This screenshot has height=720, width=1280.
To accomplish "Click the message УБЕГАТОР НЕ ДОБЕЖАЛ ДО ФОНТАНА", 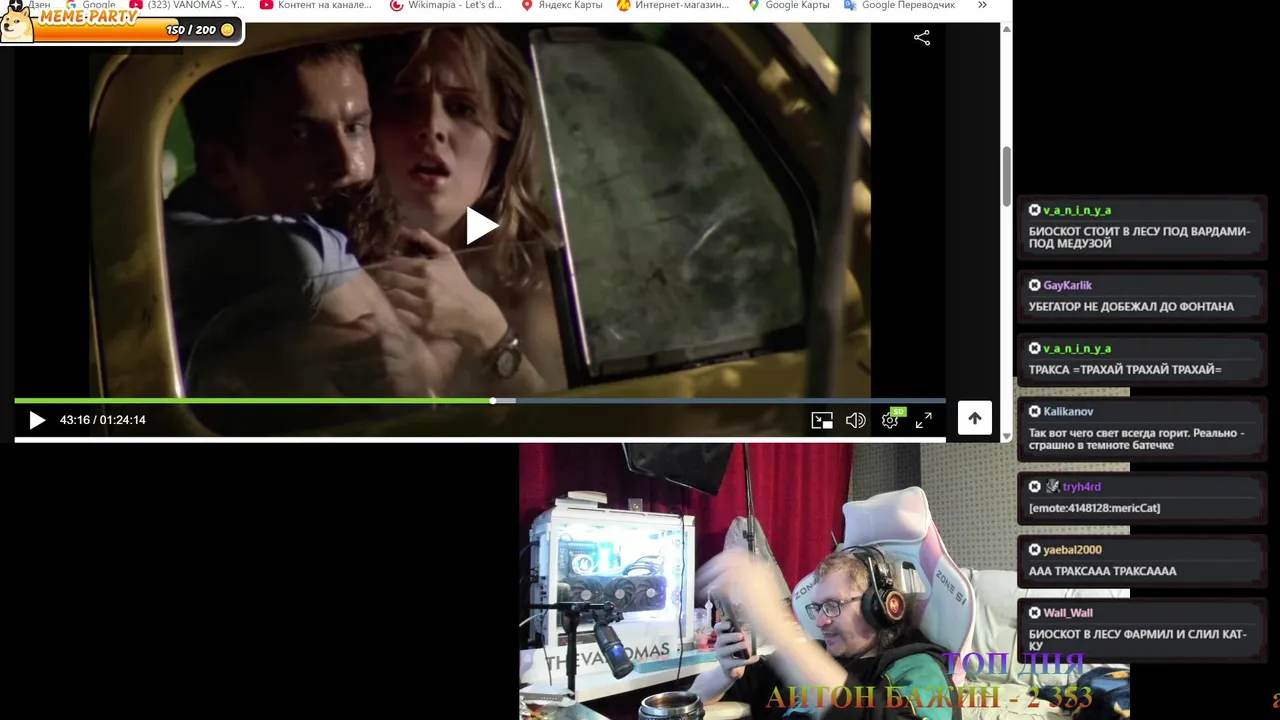I will [1131, 307].
